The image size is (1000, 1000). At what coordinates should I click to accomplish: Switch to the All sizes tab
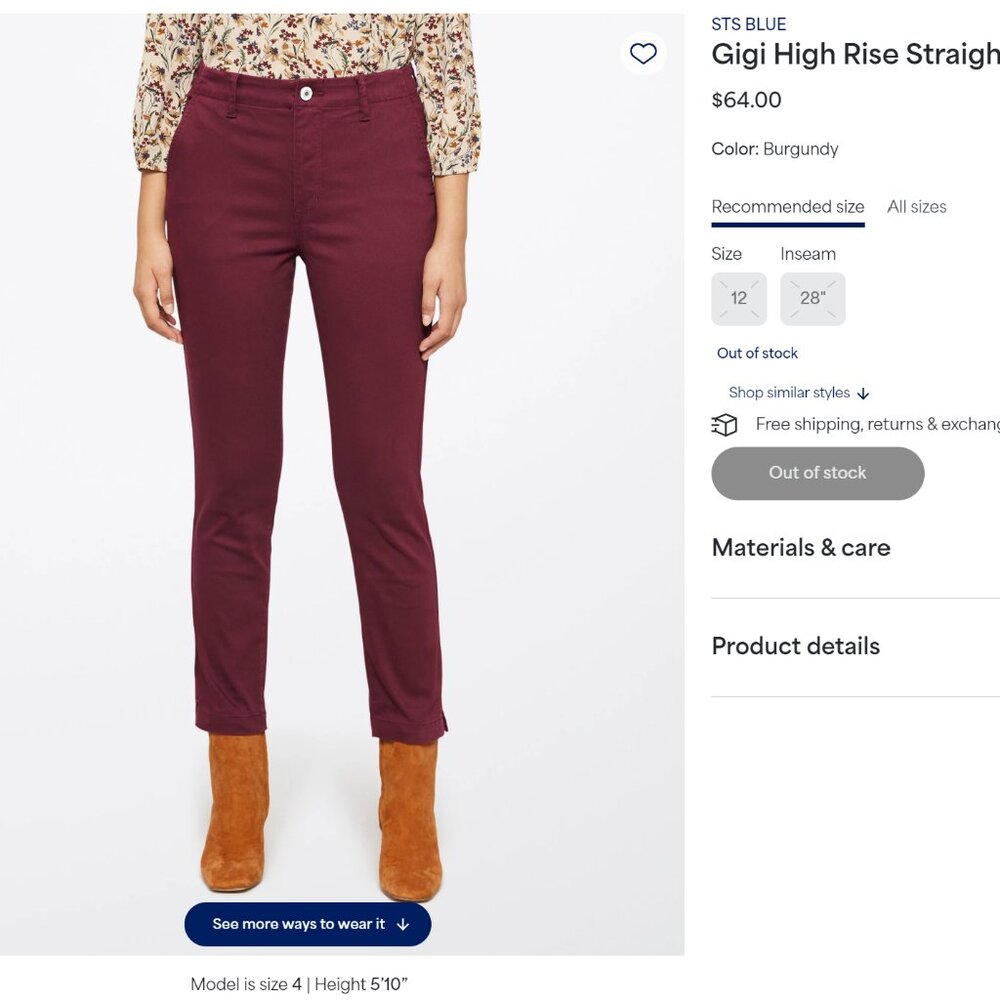pyautogui.click(x=916, y=206)
